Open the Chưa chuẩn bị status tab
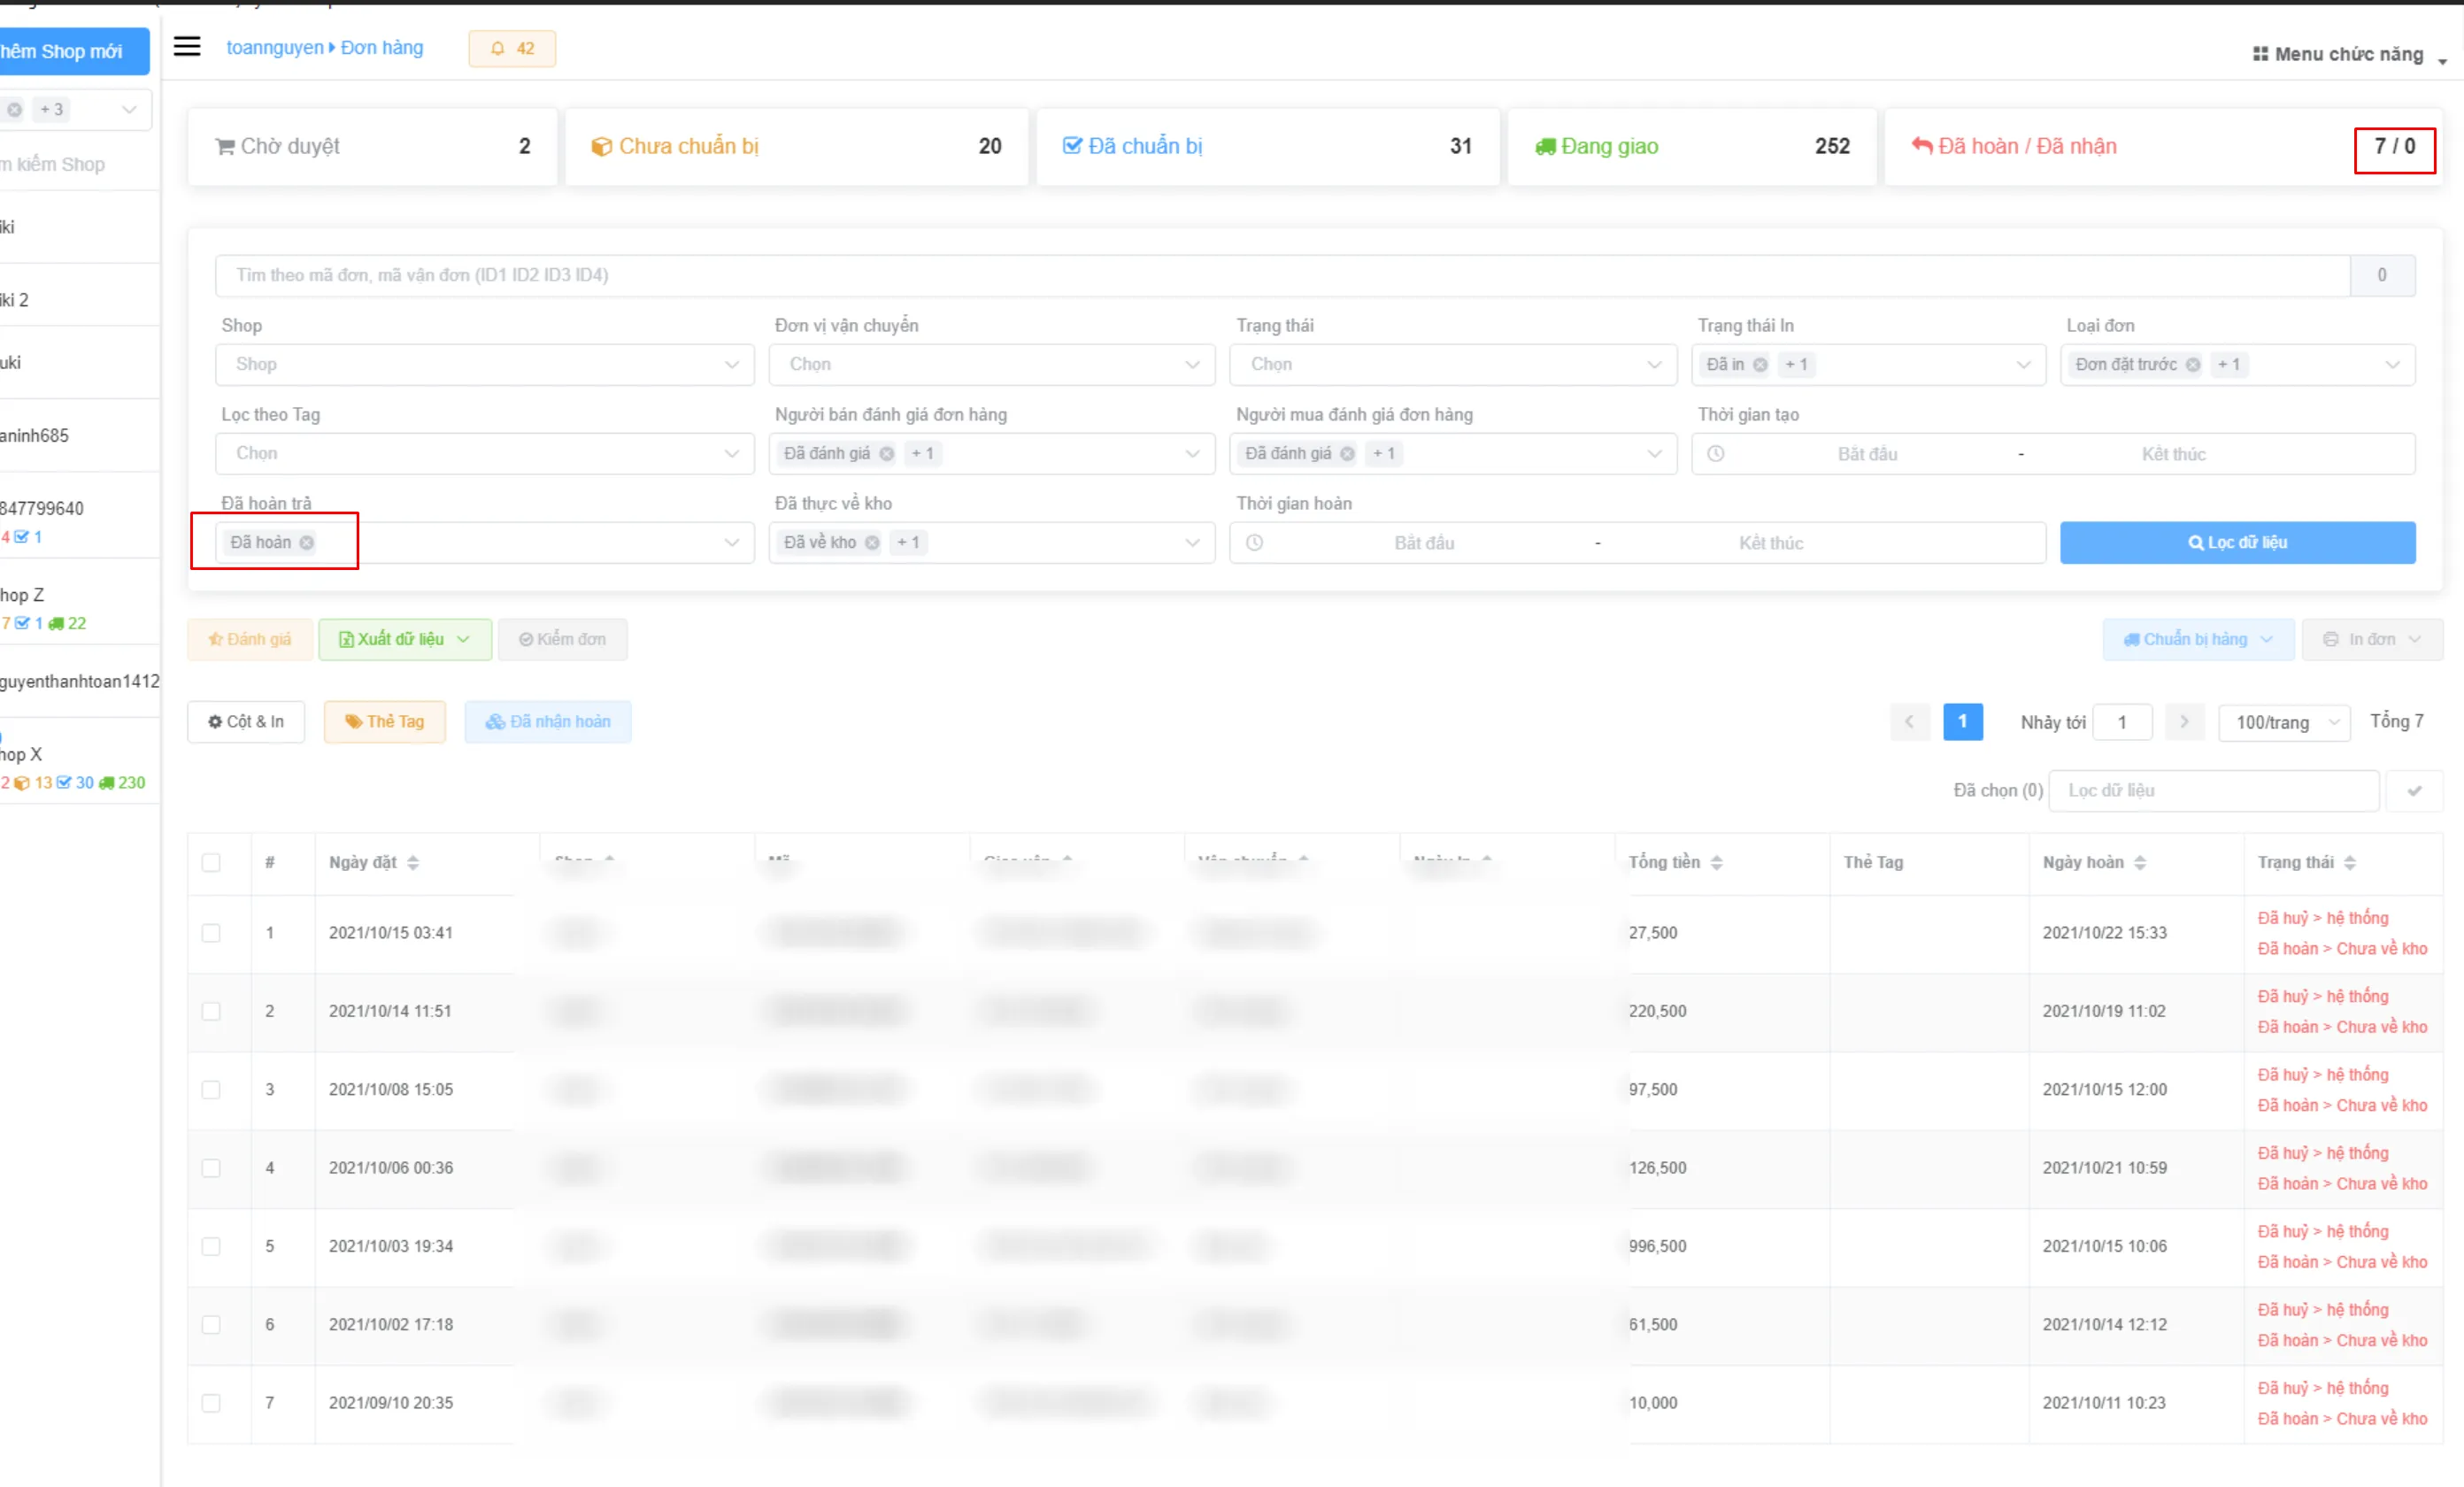The width and height of the screenshot is (2464, 1487). click(796, 147)
